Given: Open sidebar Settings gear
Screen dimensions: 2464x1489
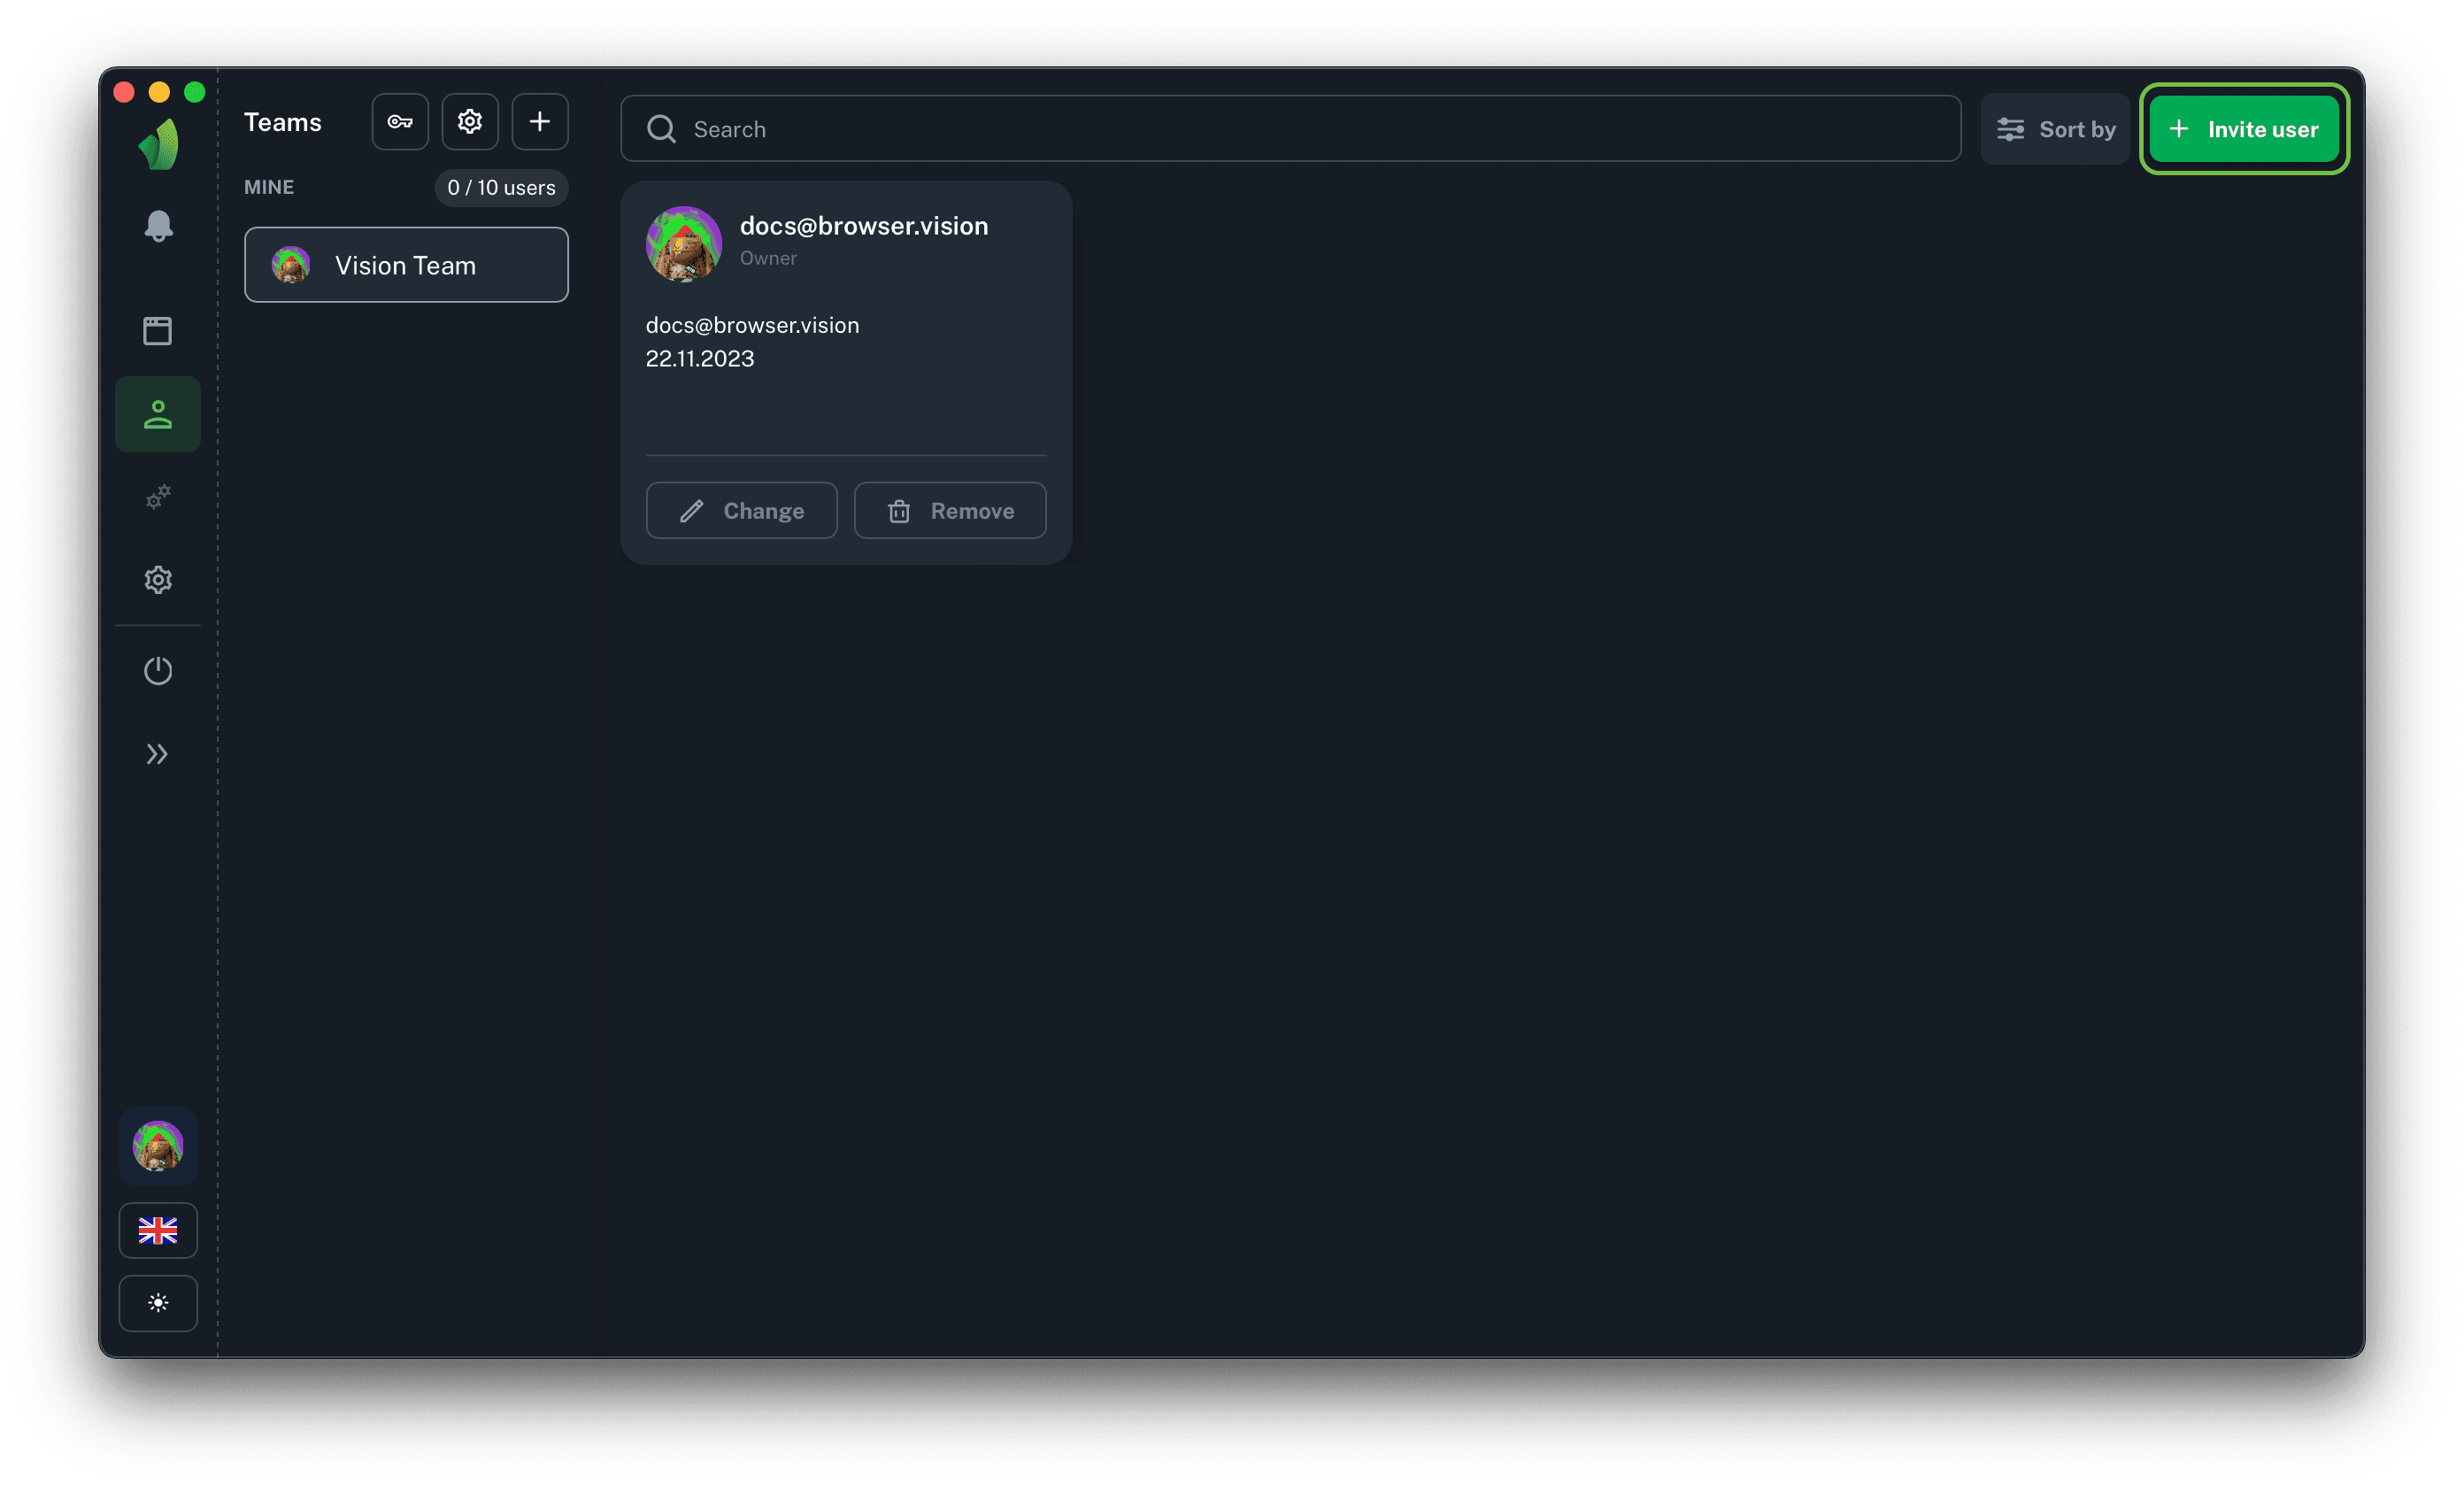Looking at the screenshot, I should (x=158, y=580).
